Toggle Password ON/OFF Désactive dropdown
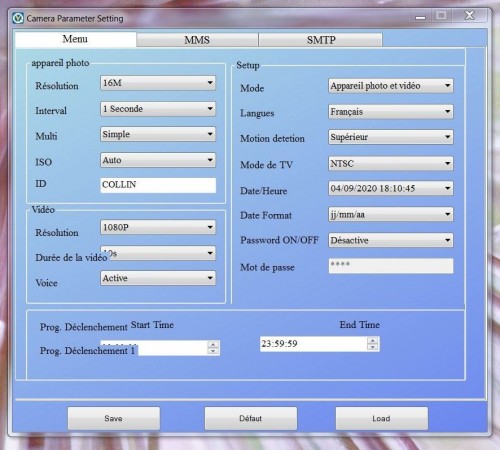Viewport: 500px width, 450px height. point(391,240)
